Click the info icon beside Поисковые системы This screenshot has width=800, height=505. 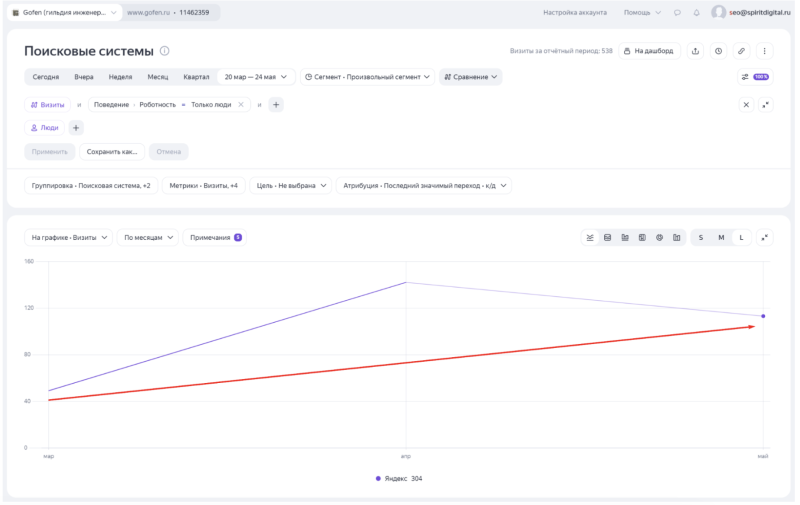coord(165,51)
